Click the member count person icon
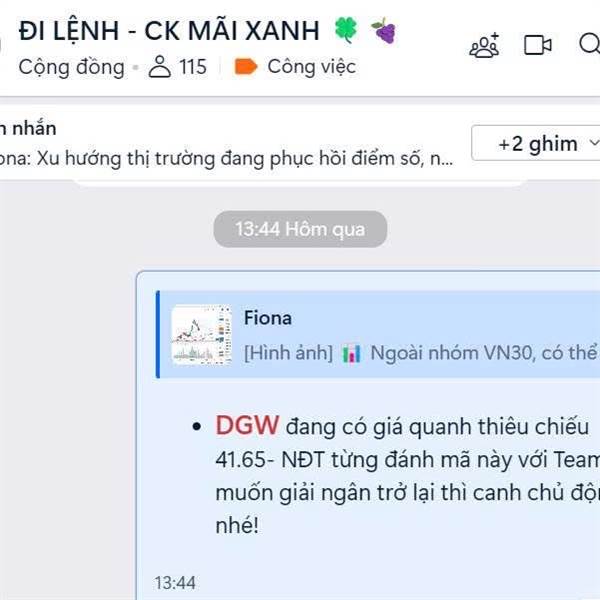The height and width of the screenshot is (600, 600). [160, 67]
